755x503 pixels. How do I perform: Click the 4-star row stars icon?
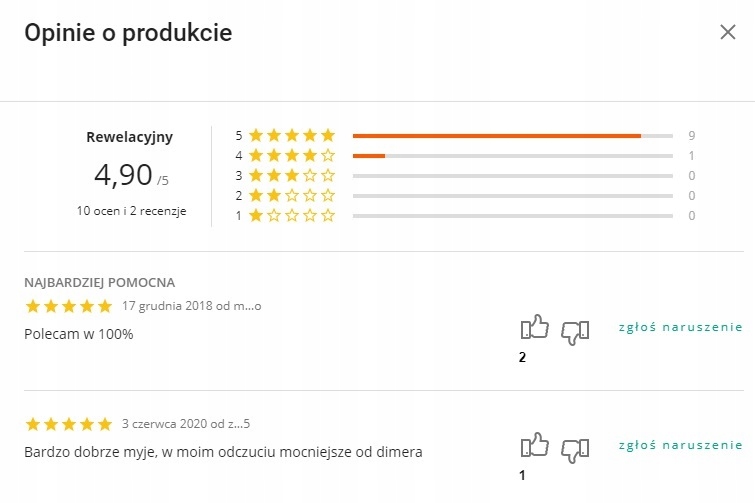click(x=291, y=155)
